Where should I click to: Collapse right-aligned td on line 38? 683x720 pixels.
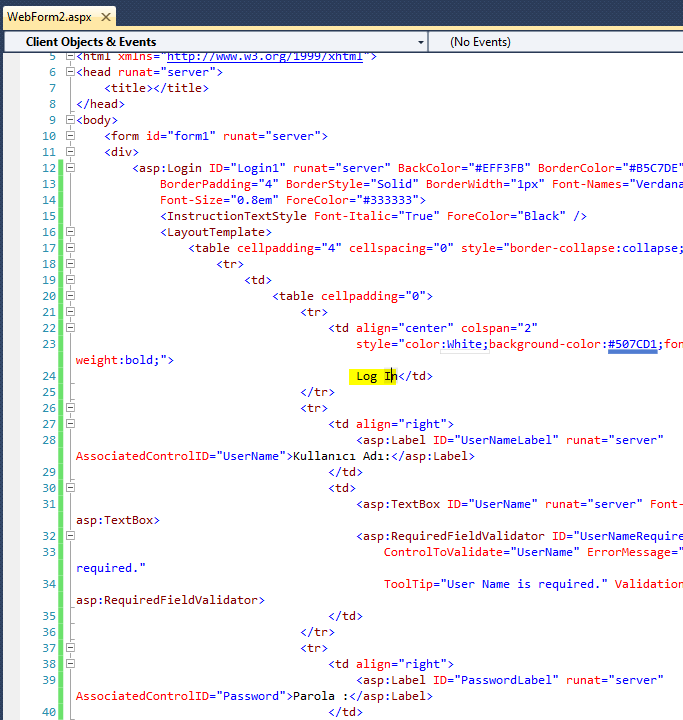pos(70,664)
